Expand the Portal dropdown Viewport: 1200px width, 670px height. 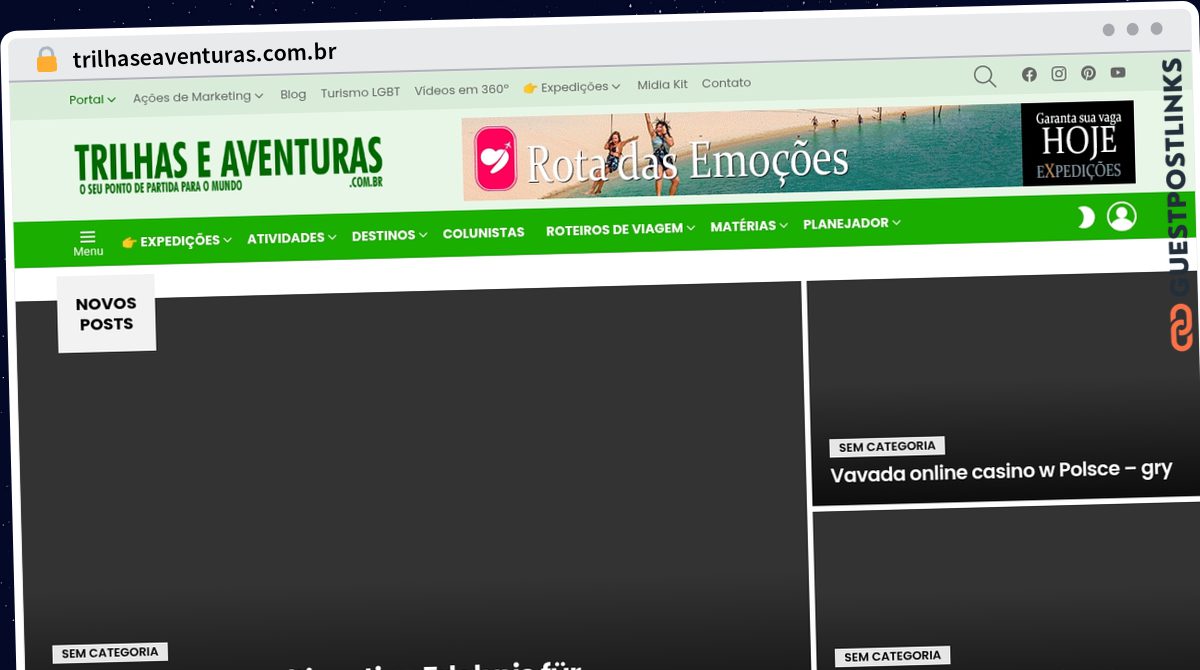click(92, 99)
